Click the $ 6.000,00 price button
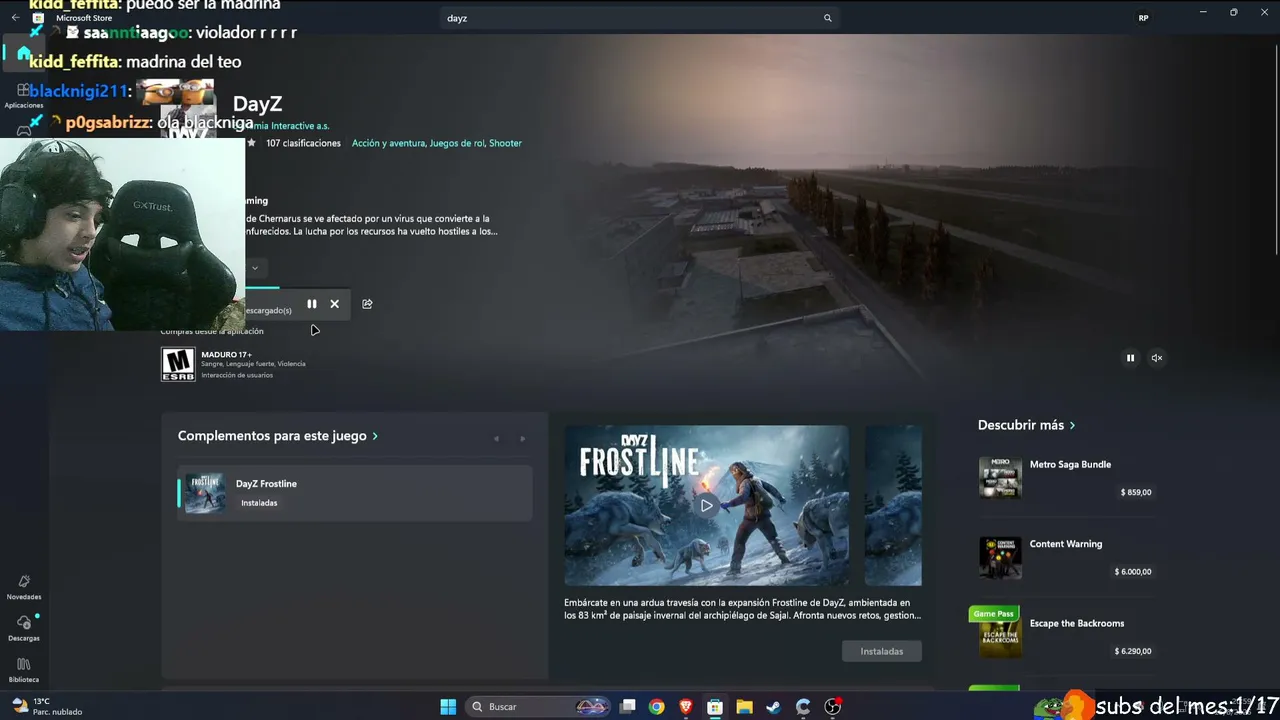This screenshot has height=720, width=1280. [x=1133, y=572]
